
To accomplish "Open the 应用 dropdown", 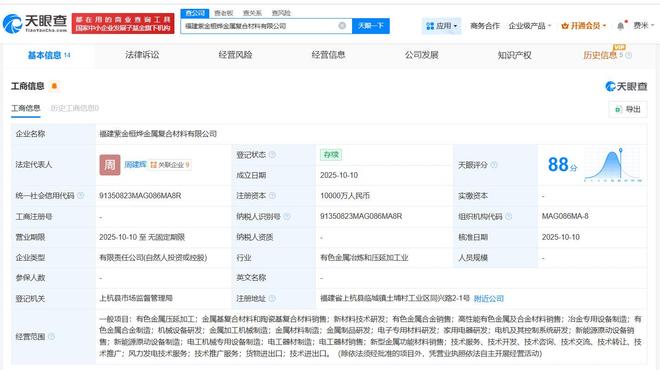I will pyautogui.click(x=442, y=26).
